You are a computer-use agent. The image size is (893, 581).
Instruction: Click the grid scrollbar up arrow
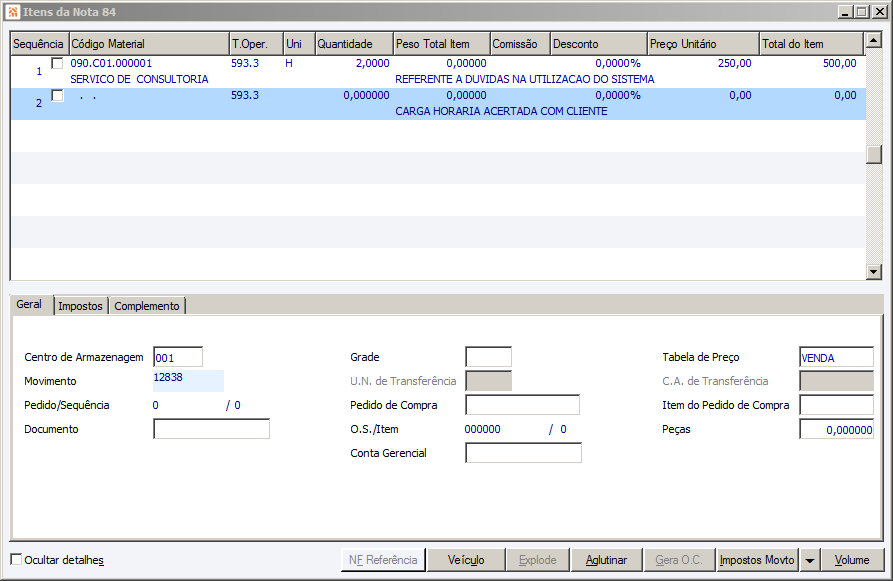point(874,40)
